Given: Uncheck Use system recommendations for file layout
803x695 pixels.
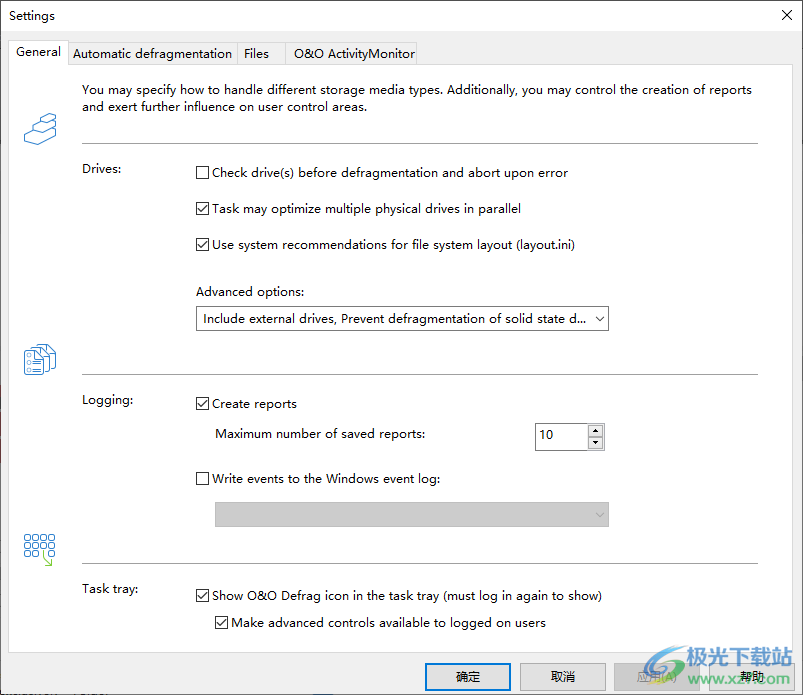Looking at the screenshot, I should point(203,245).
